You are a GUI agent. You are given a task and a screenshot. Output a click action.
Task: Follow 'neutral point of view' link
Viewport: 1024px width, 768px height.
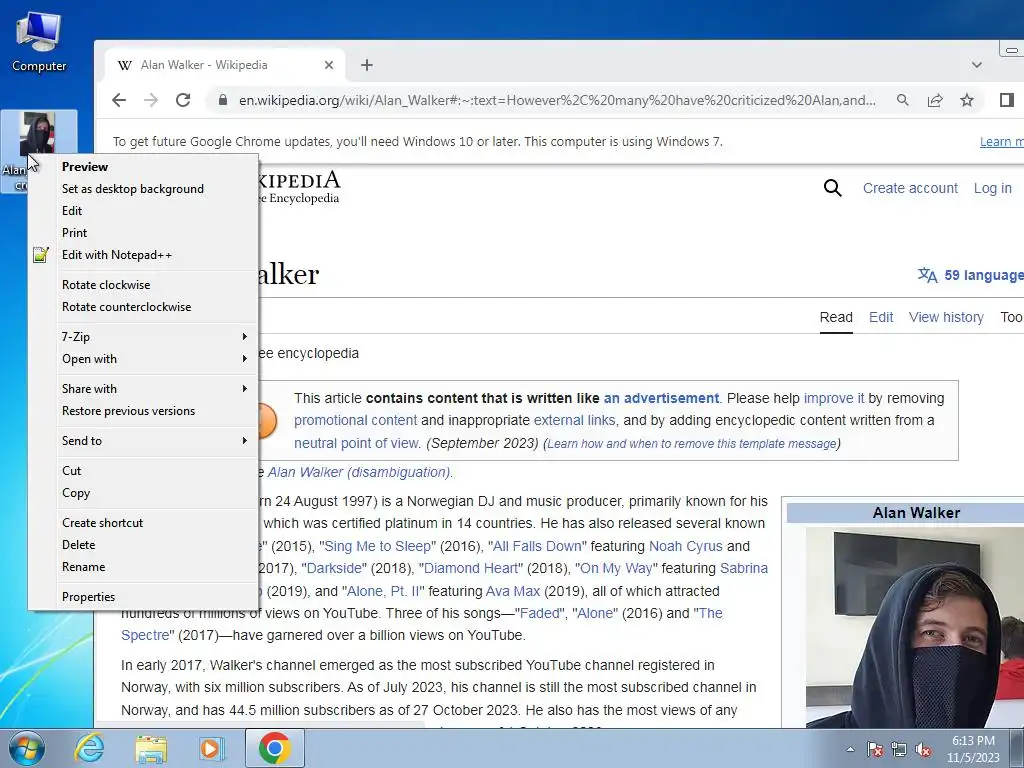pos(356,443)
